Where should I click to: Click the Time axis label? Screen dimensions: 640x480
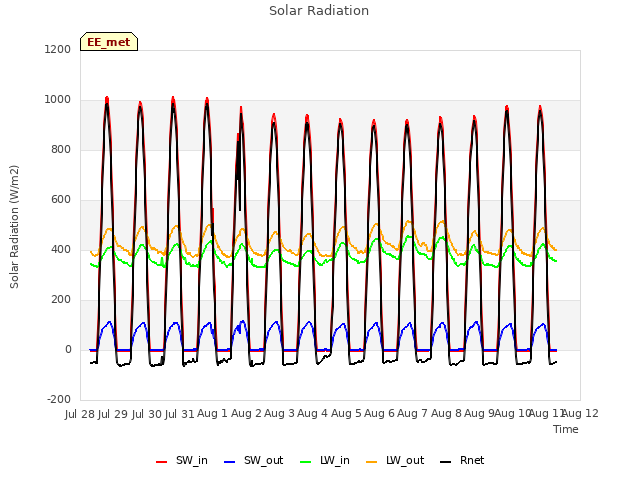(x=566, y=429)
